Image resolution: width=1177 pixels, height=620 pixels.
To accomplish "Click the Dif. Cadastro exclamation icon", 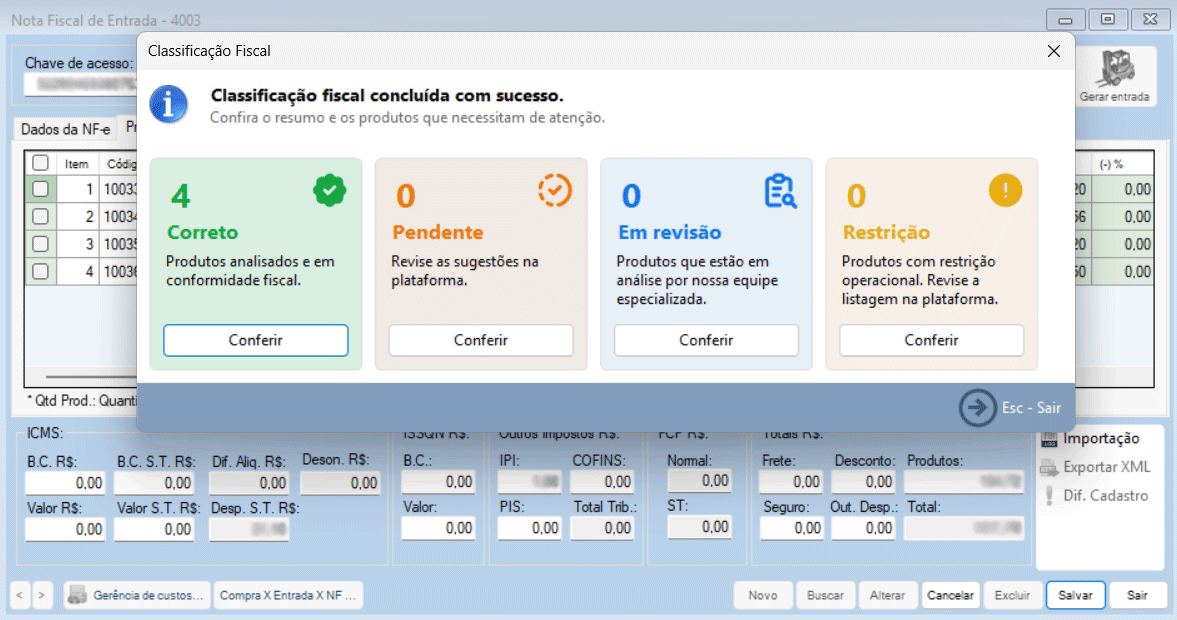I will click(x=1049, y=496).
